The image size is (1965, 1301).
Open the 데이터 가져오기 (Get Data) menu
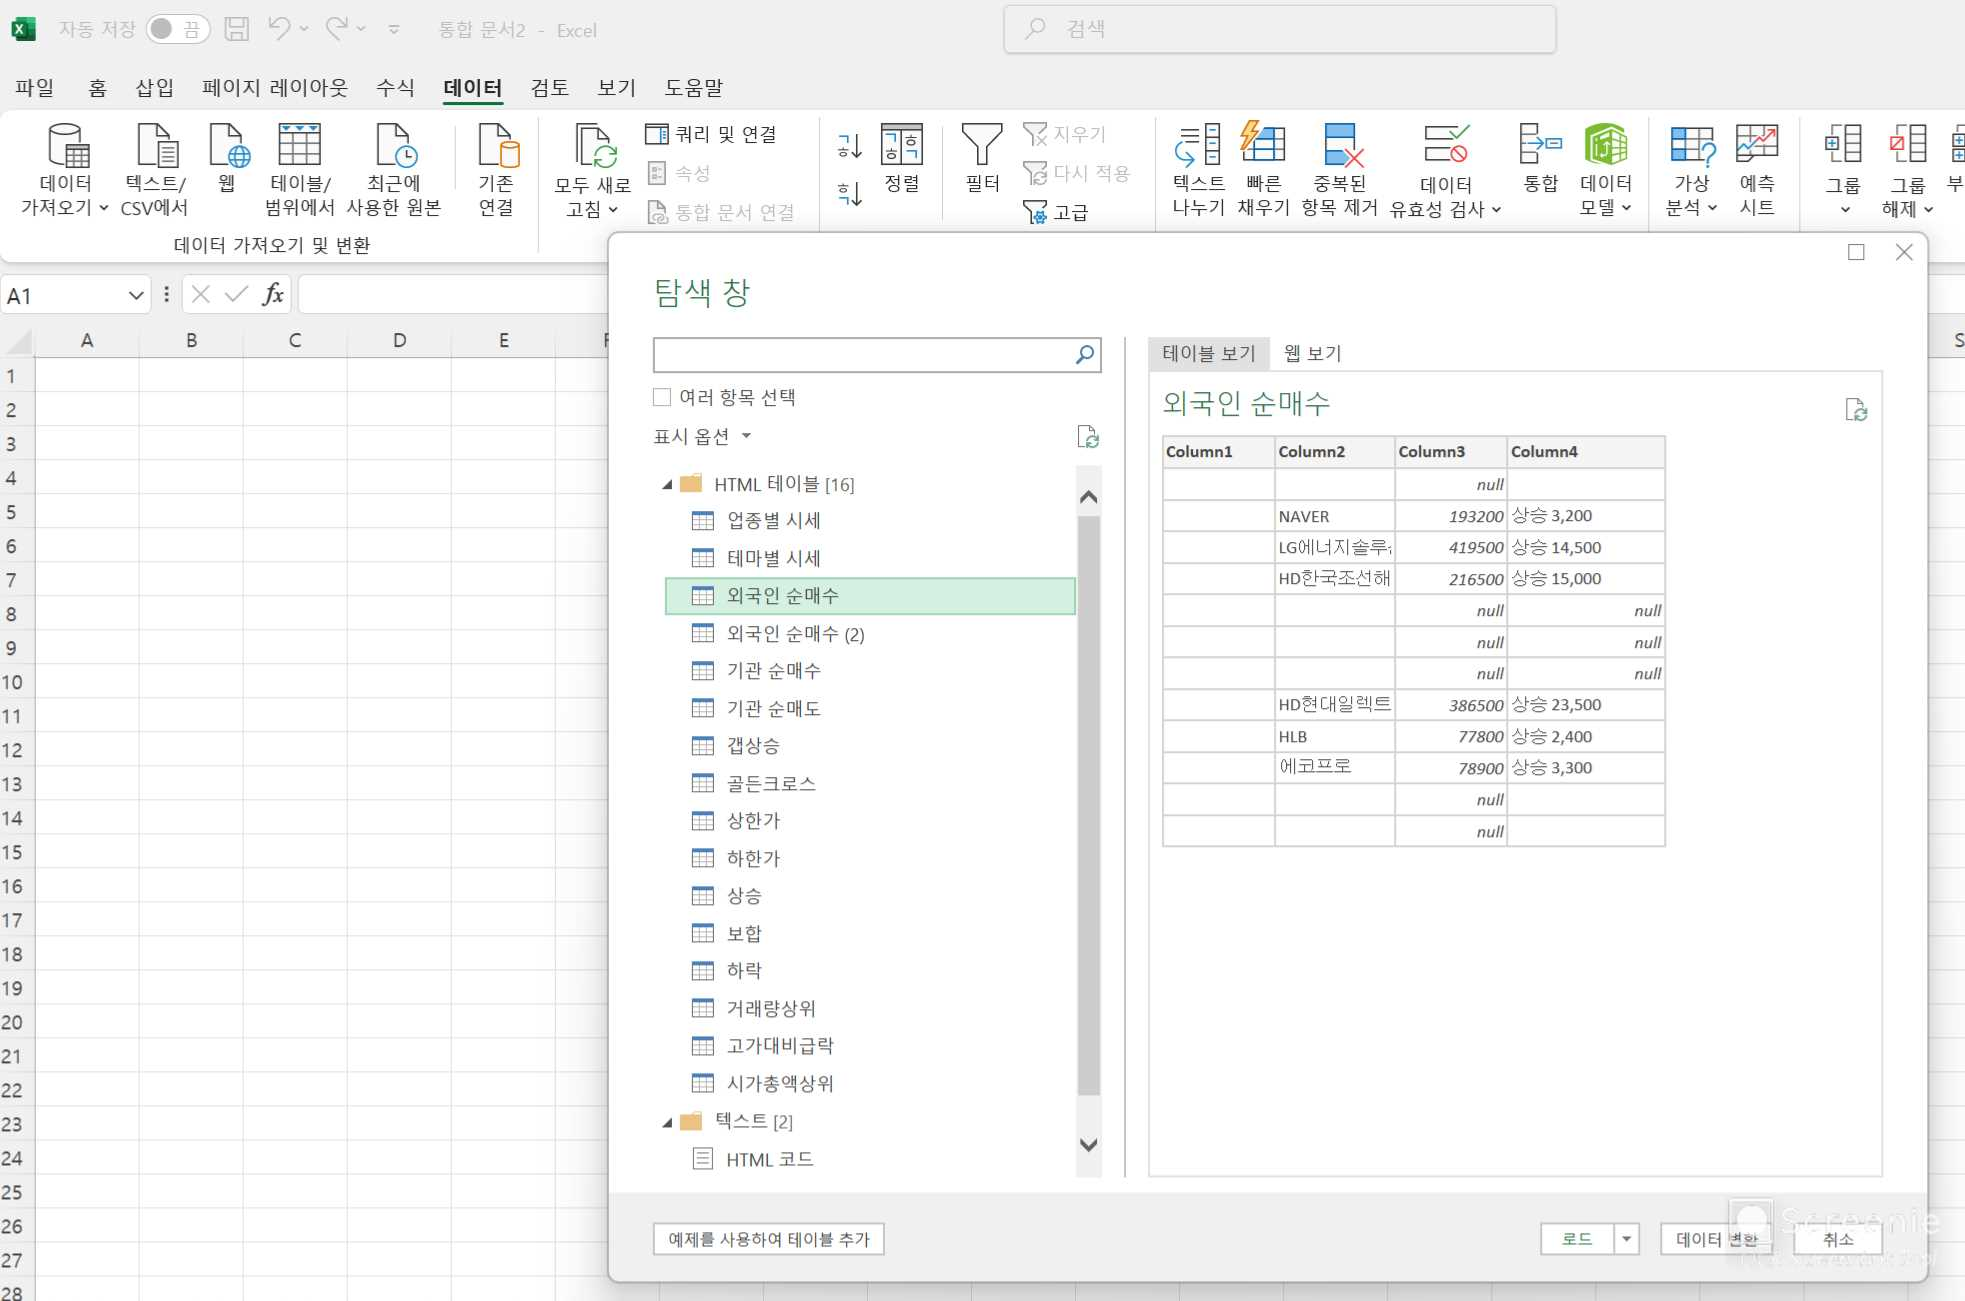pos(66,168)
